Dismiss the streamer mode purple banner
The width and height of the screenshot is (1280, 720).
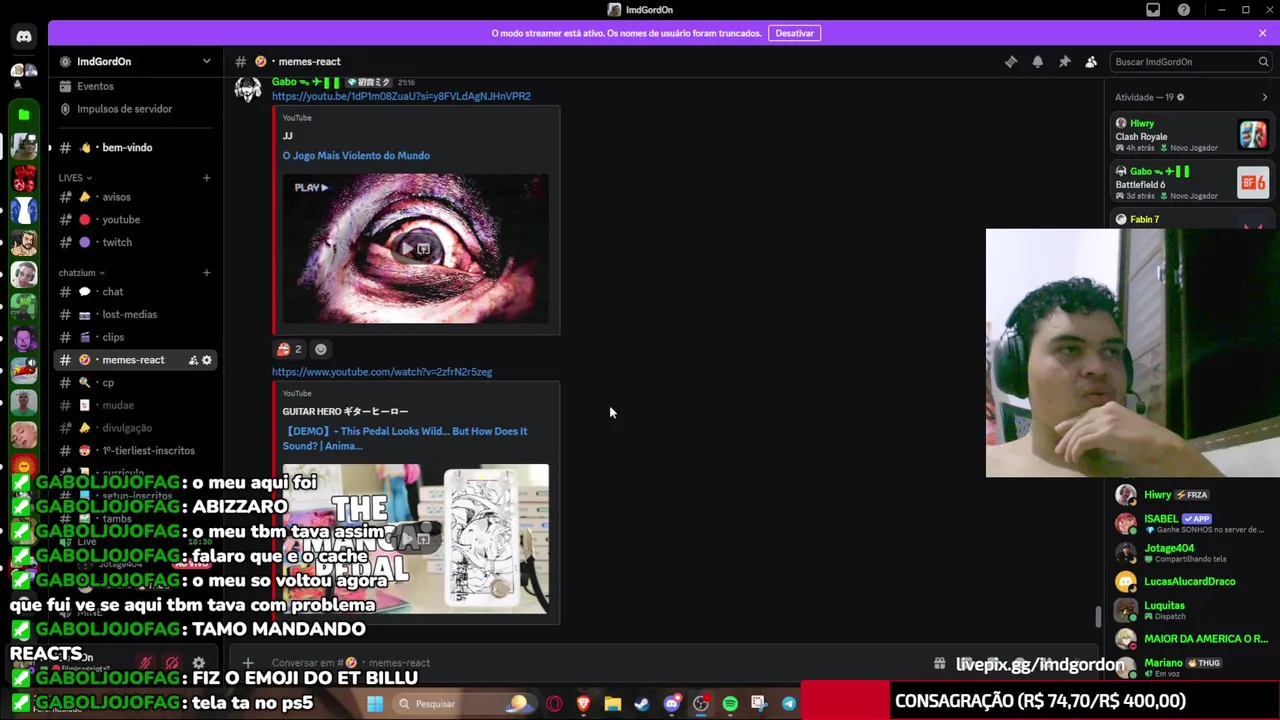[1262, 33]
